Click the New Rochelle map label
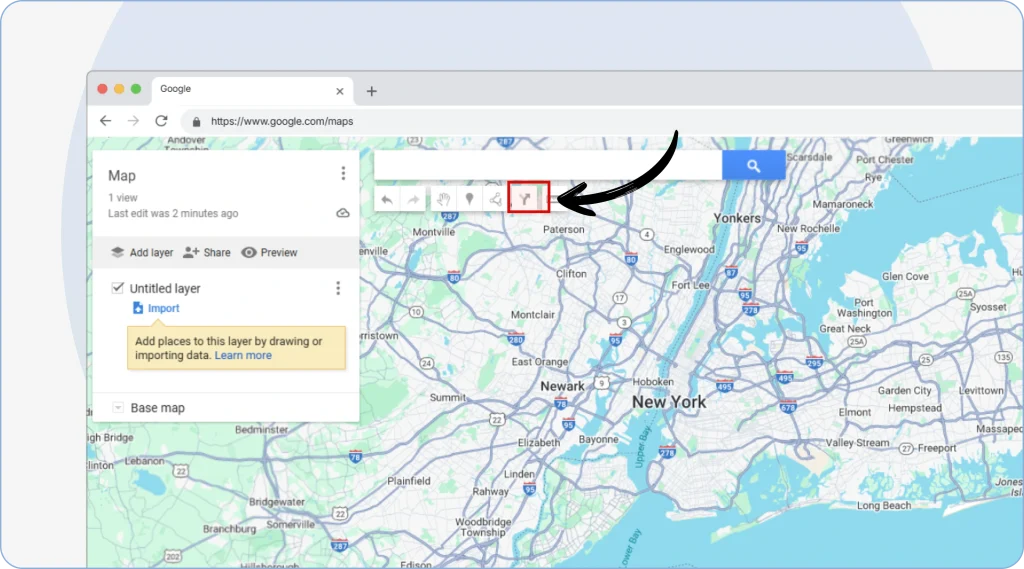 tap(808, 228)
